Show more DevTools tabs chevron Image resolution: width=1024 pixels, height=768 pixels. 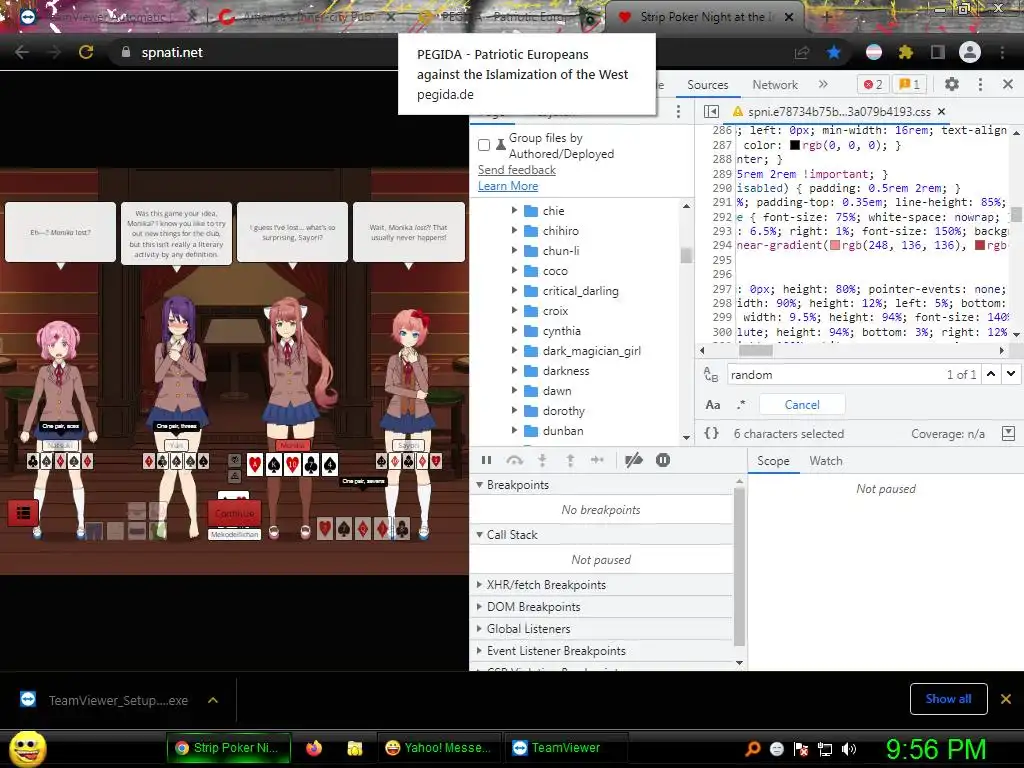[x=823, y=84]
